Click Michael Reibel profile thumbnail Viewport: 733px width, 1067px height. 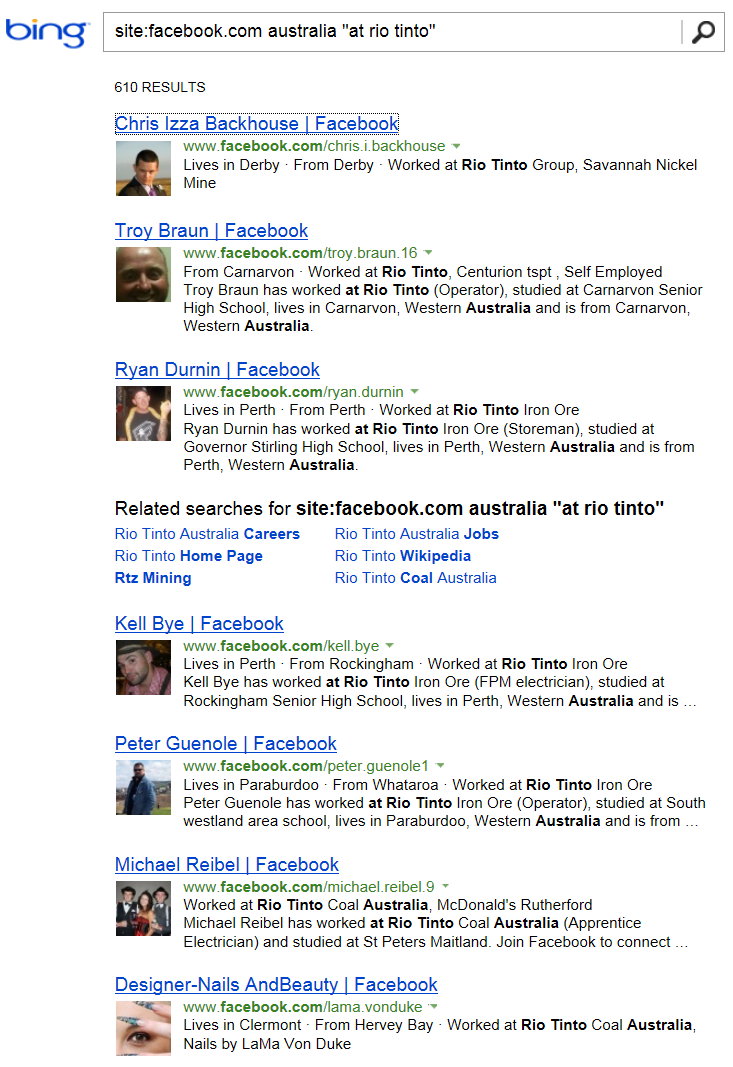tap(143, 908)
